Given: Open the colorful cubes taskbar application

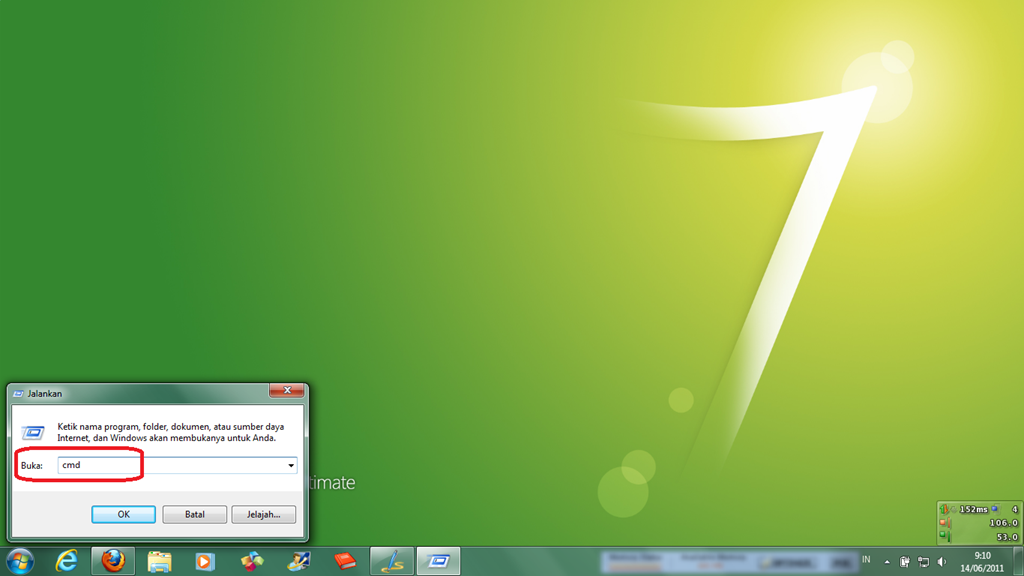Looking at the screenshot, I should (x=252, y=561).
